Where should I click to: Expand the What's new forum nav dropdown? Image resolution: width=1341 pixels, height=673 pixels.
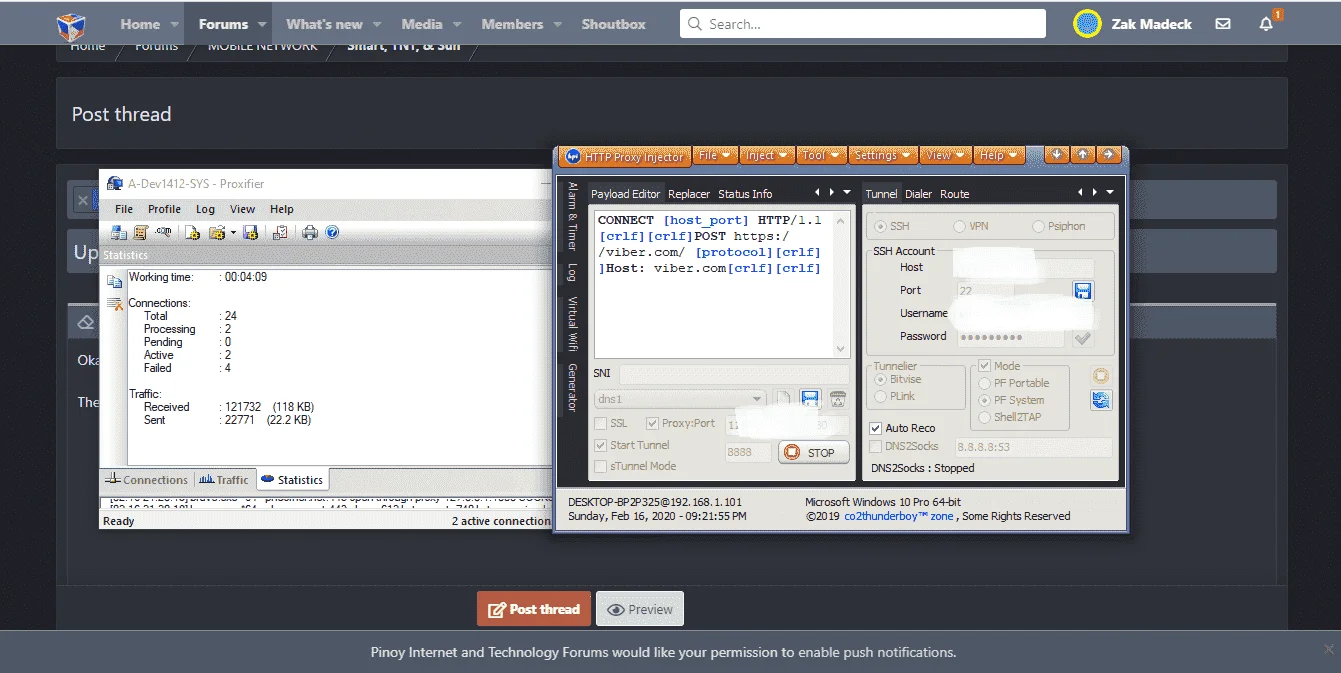coord(378,24)
